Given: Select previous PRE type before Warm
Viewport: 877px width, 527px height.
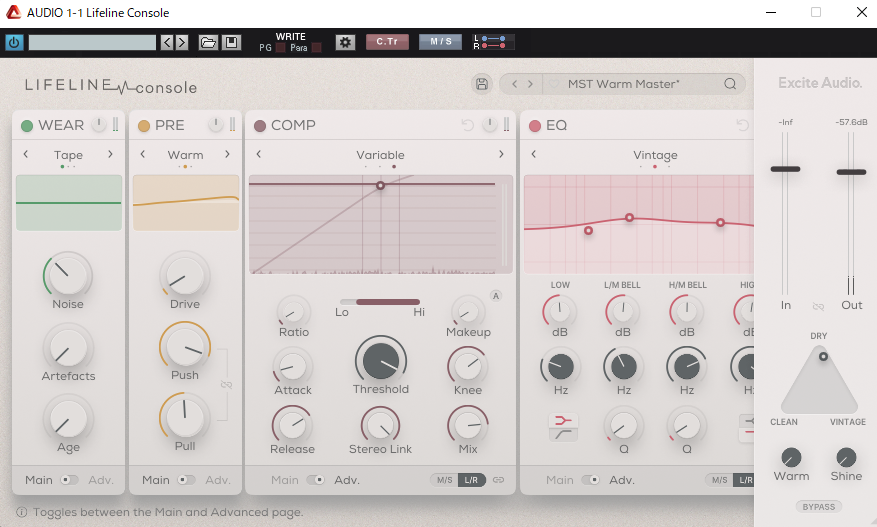Looking at the screenshot, I should (x=143, y=154).
